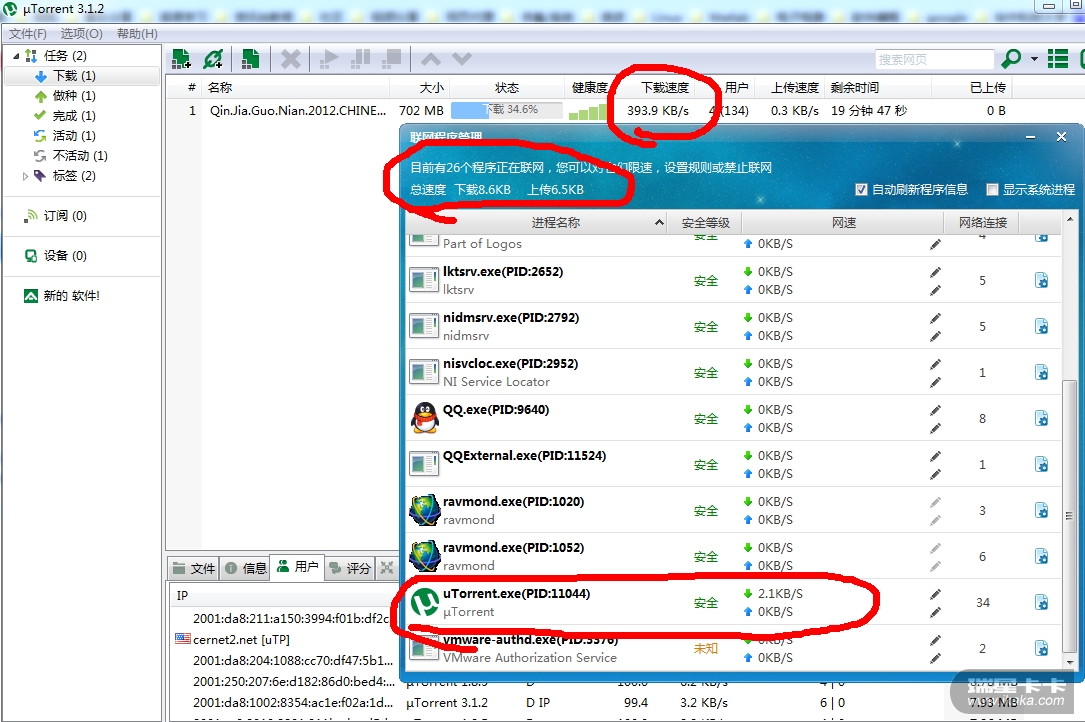Open the 选项(O) menu
The width and height of the screenshot is (1085, 722).
(81, 34)
